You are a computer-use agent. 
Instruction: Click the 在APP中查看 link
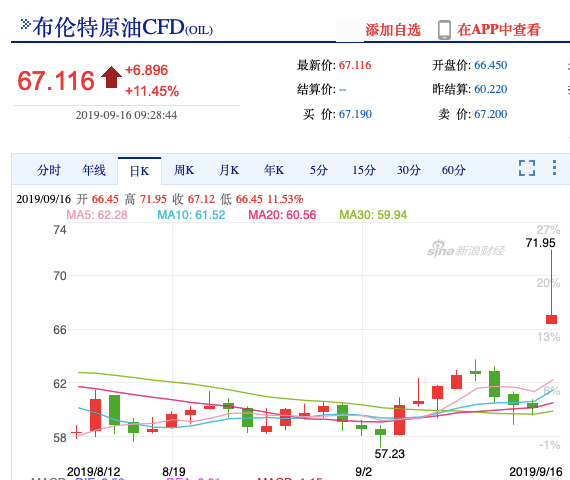click(499, 30)
